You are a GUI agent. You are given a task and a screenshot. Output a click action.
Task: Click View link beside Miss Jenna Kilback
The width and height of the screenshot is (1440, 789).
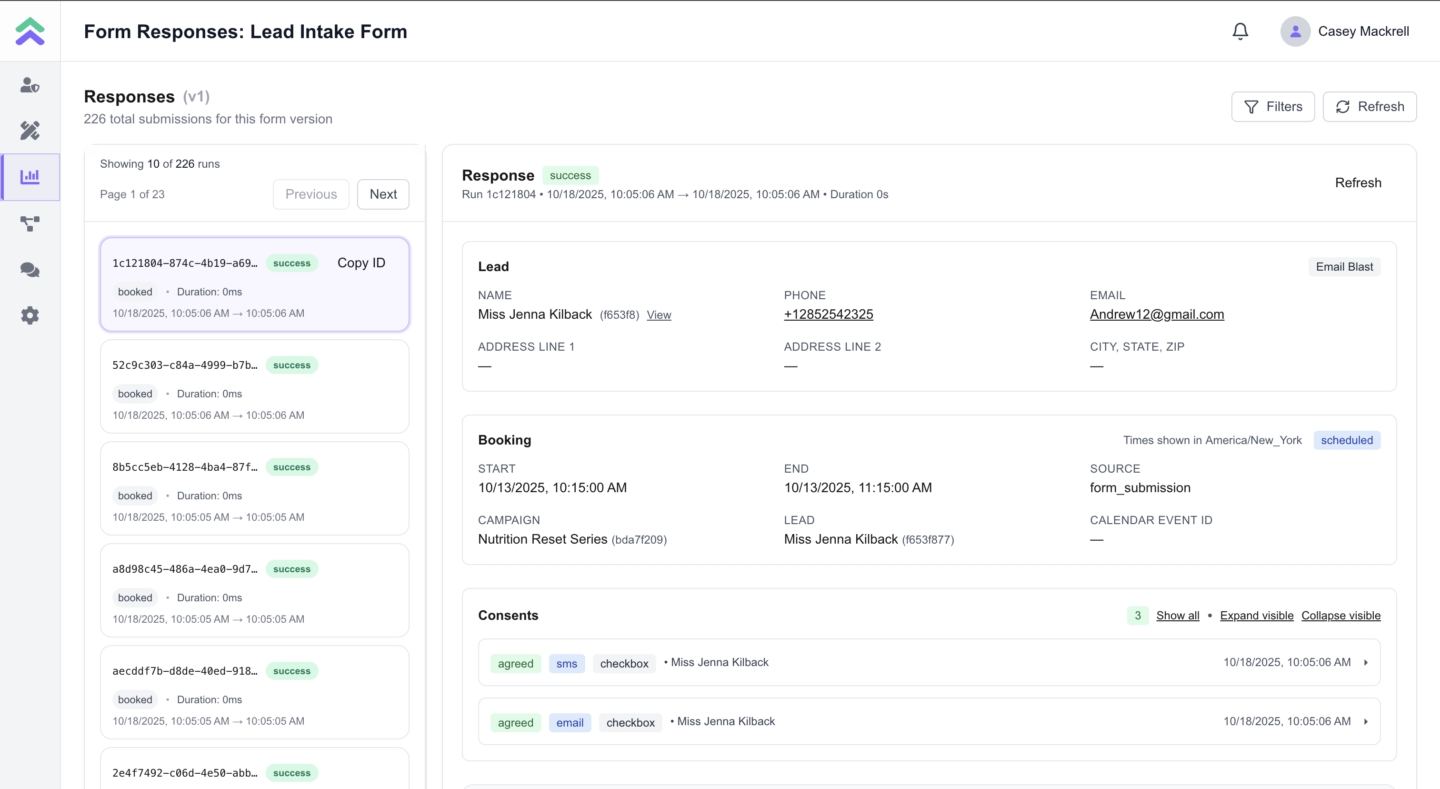[x=659, y=315]
